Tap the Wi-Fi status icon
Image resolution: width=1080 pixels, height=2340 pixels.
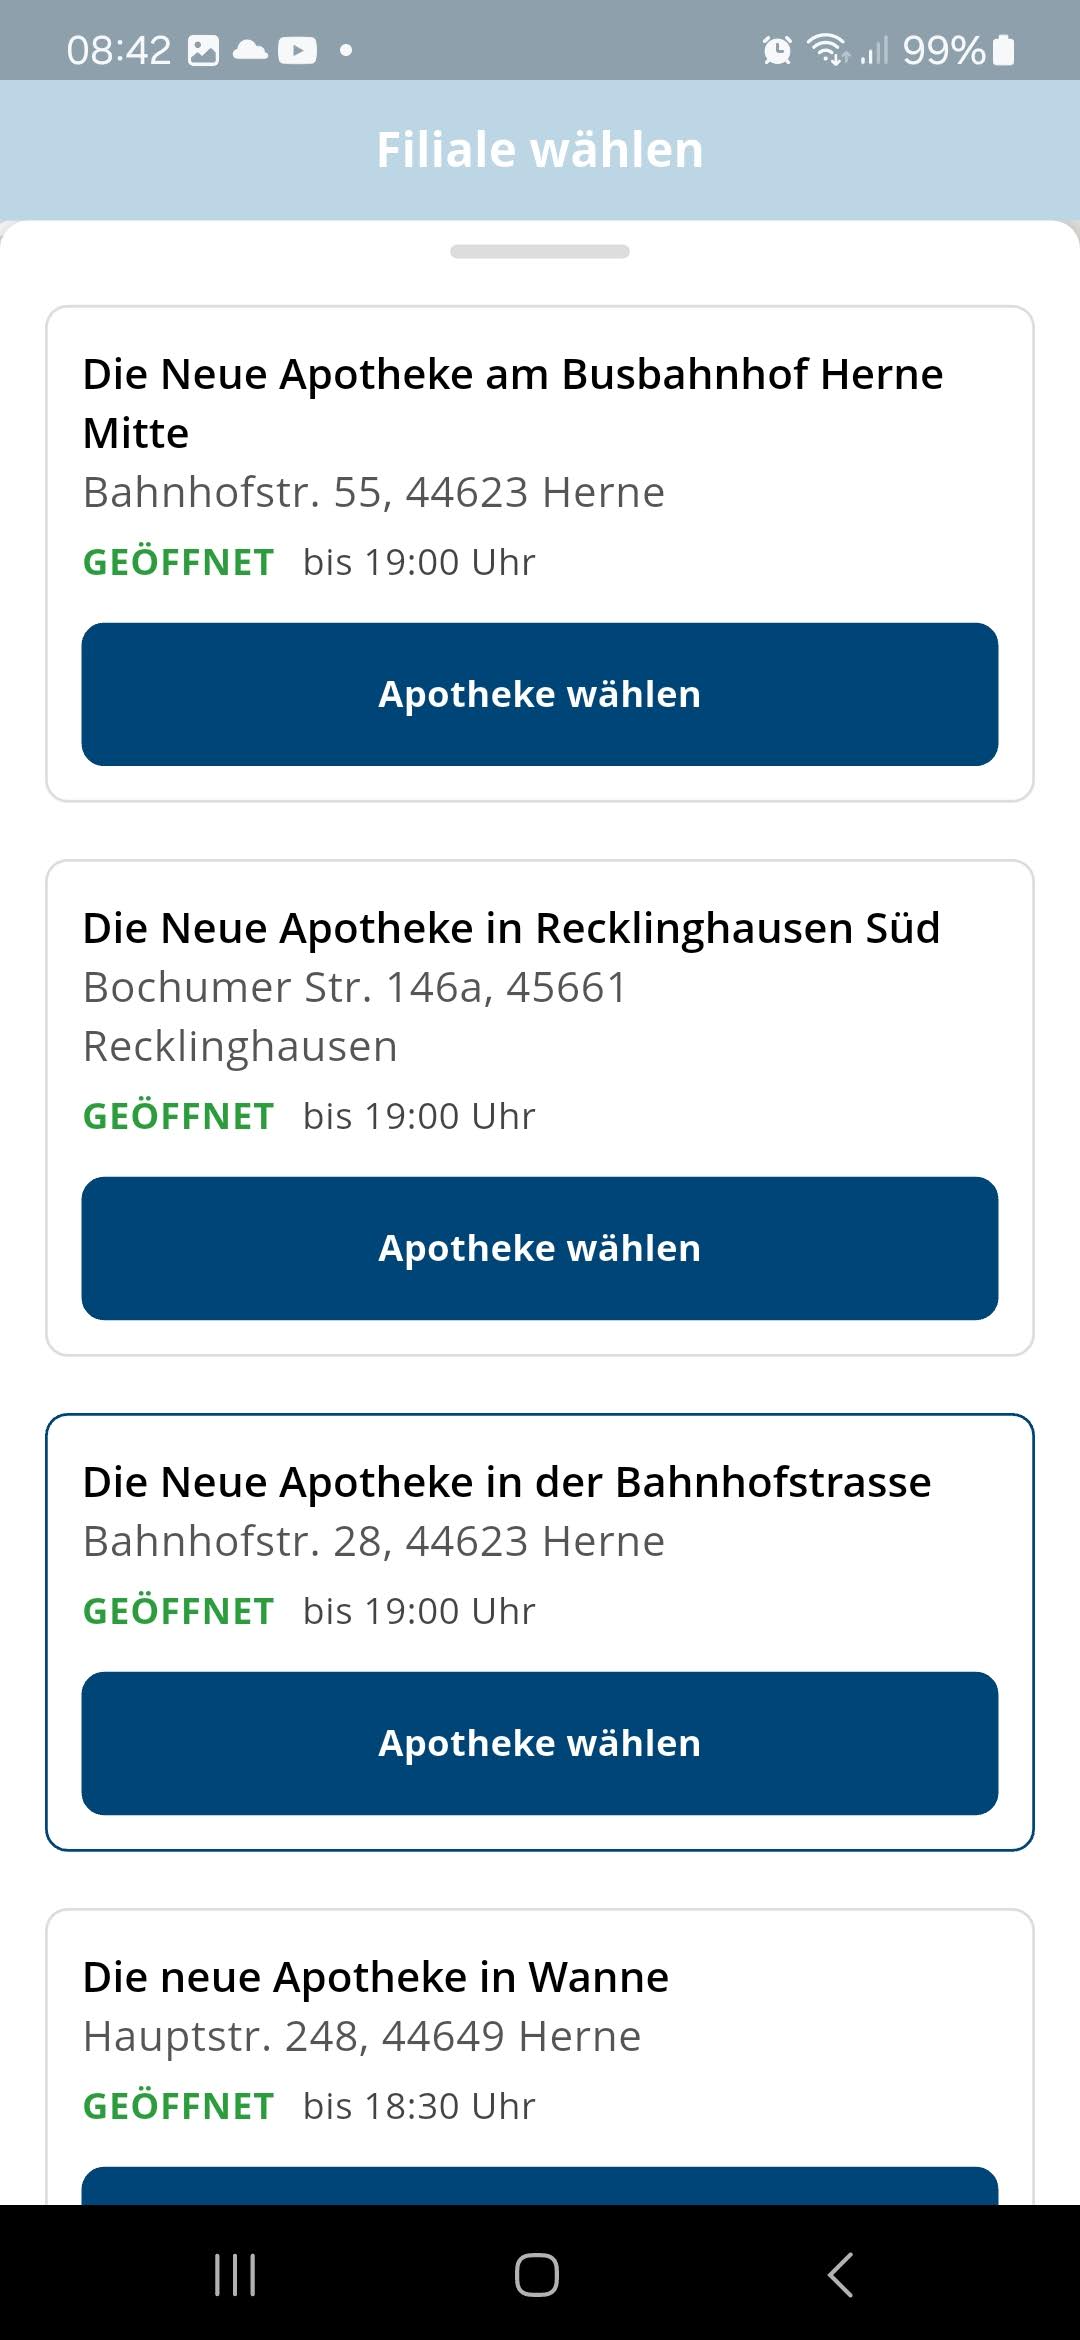828,49
